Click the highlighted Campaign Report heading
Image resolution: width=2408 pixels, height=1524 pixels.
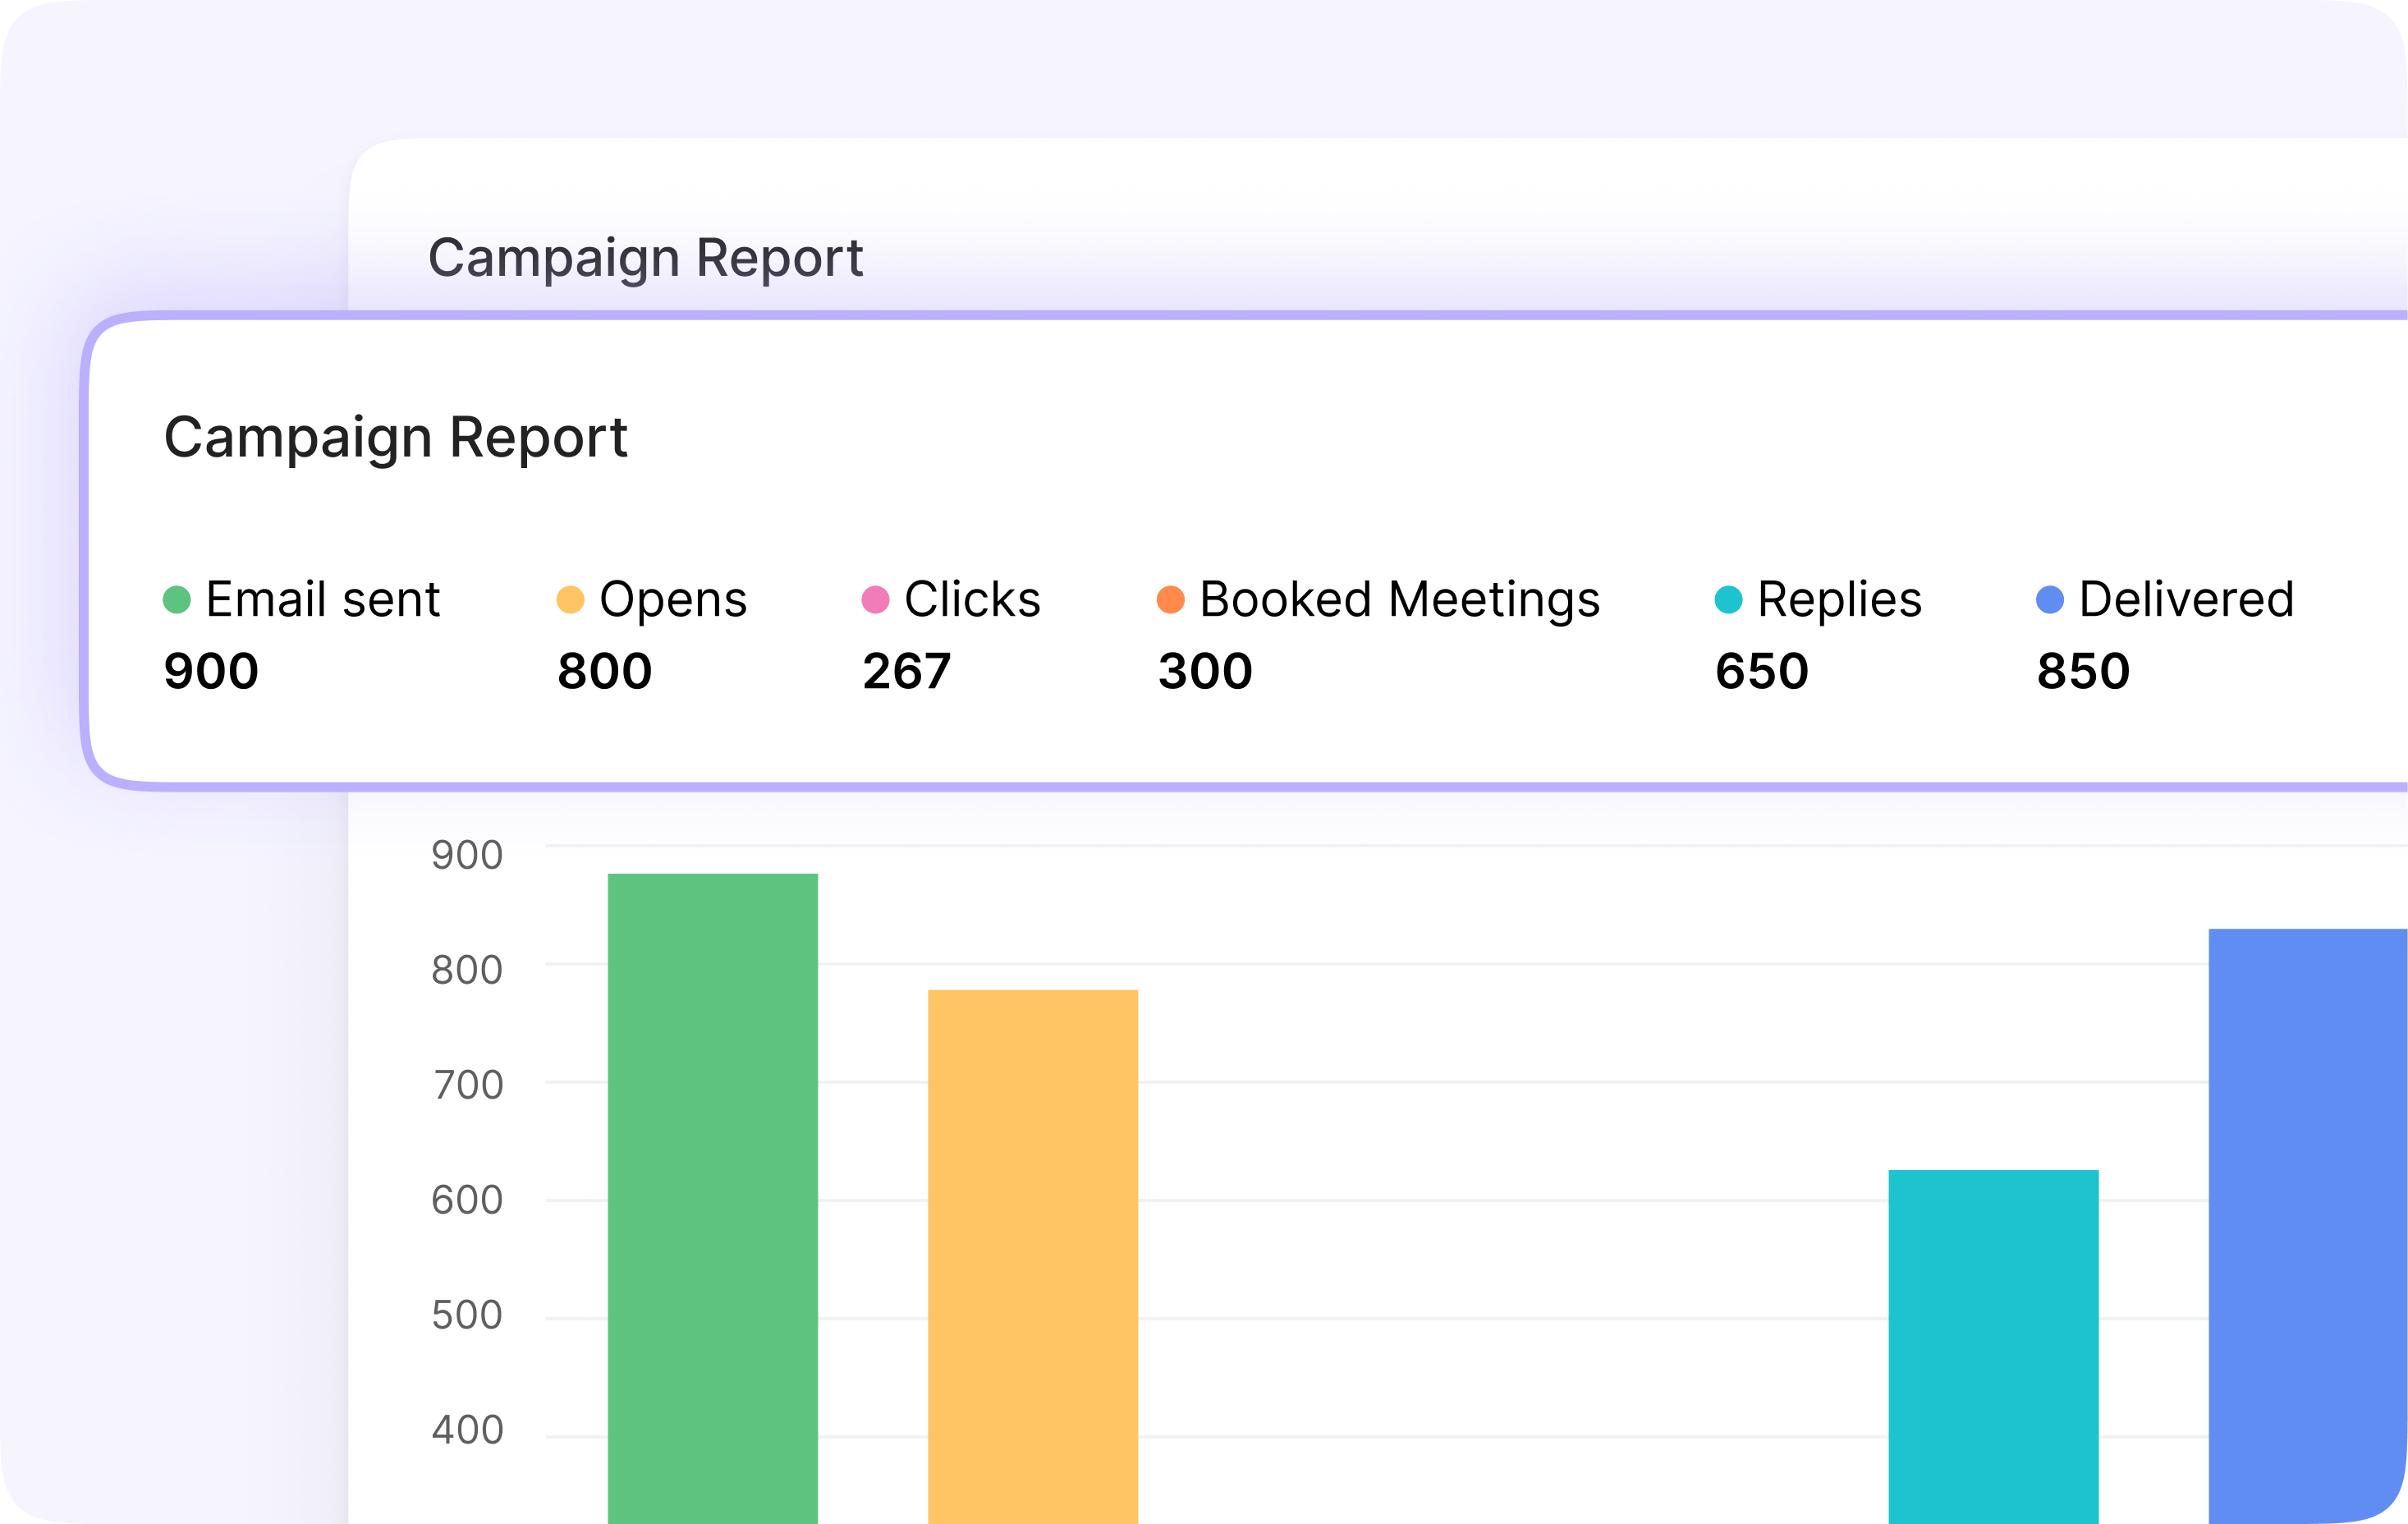395,438
